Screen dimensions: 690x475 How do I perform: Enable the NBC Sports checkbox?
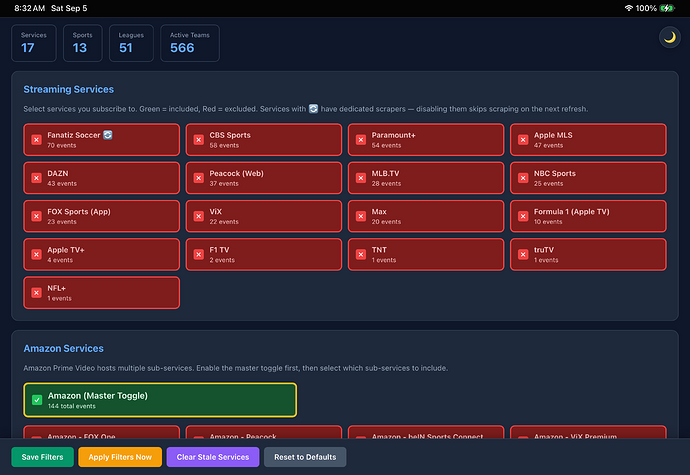[523, 178]
